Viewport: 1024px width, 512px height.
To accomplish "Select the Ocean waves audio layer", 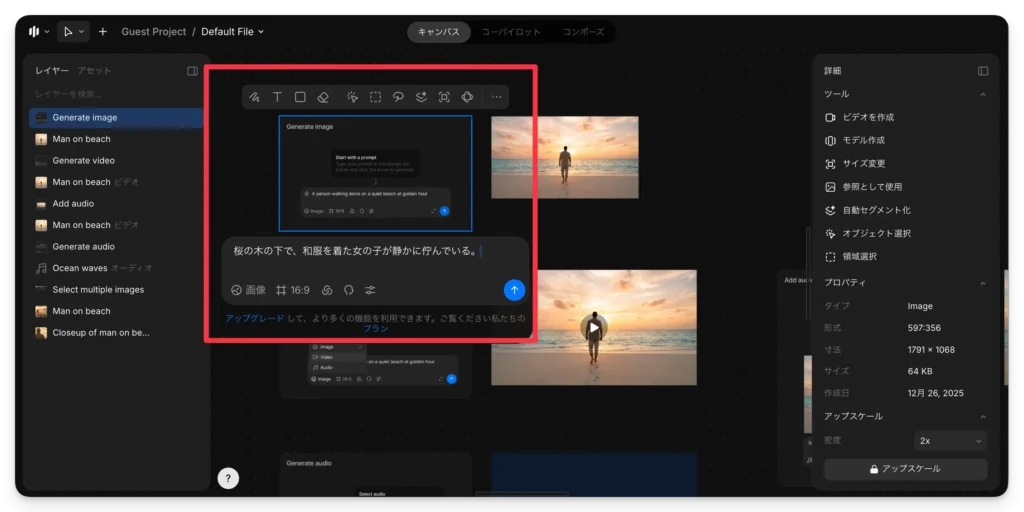I will [x=116, y=268].
